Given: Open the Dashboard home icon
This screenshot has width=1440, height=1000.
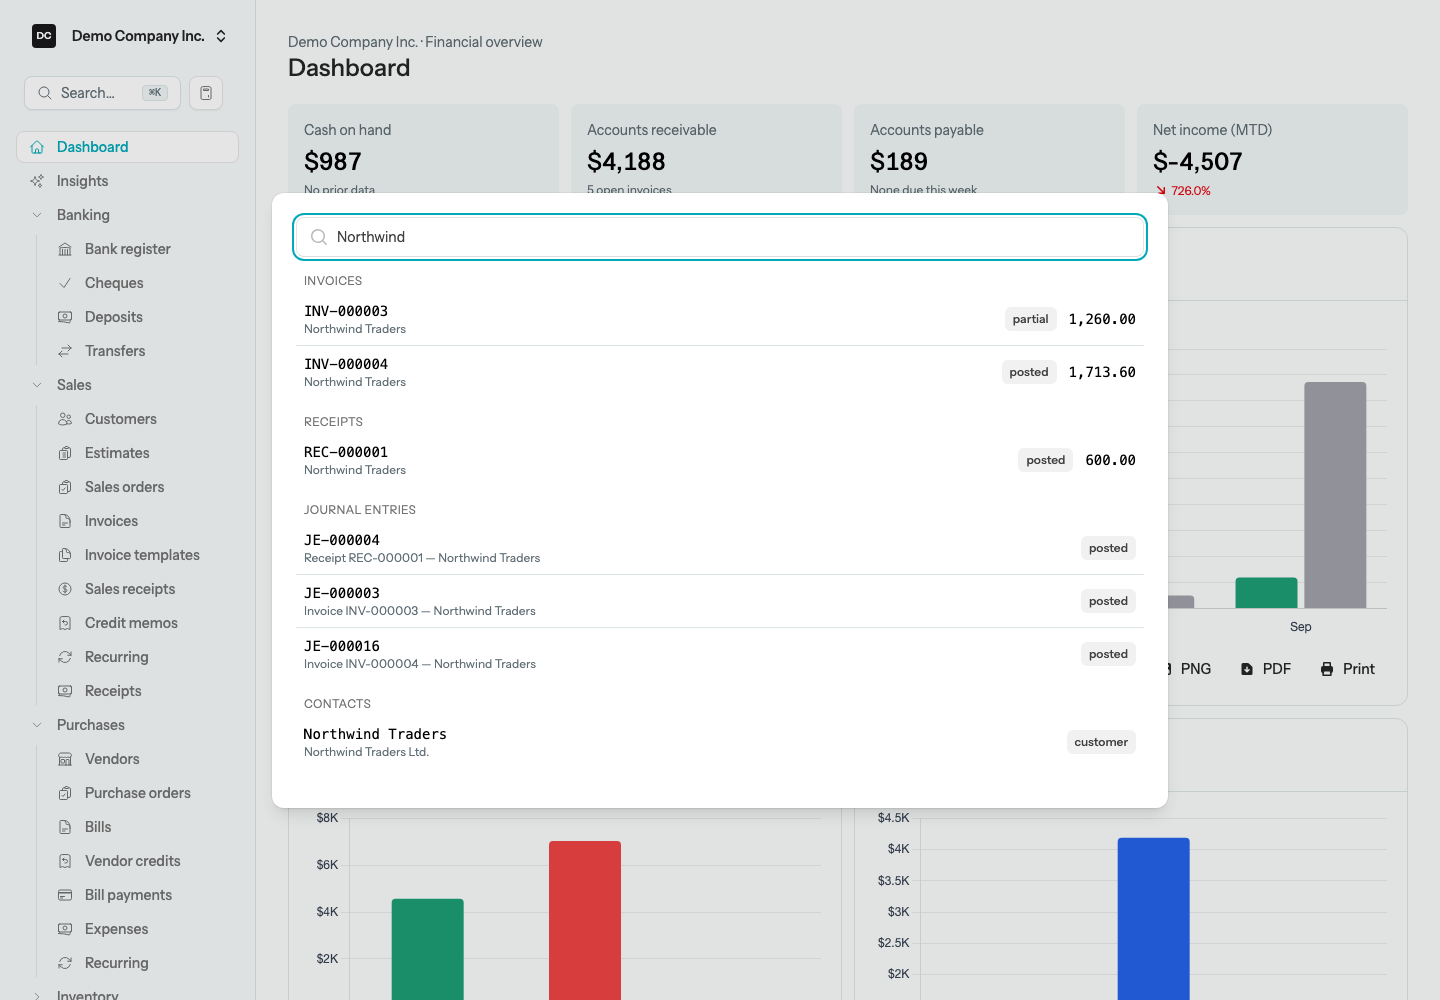Looking at the screenshot, I should 37,147.
